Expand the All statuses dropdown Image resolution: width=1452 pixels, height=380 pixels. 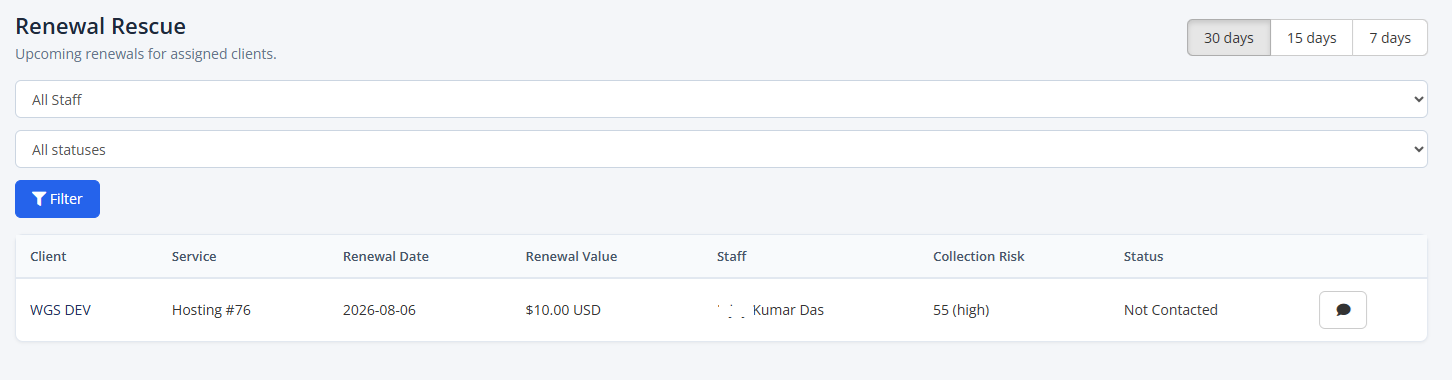pyautogui.click(x=721, y=149)
